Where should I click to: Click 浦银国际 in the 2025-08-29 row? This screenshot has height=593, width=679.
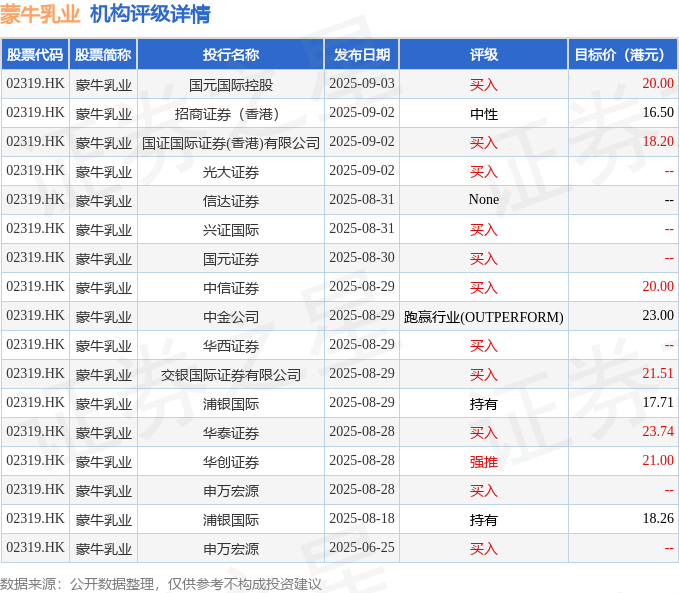(x=231, y=404)
